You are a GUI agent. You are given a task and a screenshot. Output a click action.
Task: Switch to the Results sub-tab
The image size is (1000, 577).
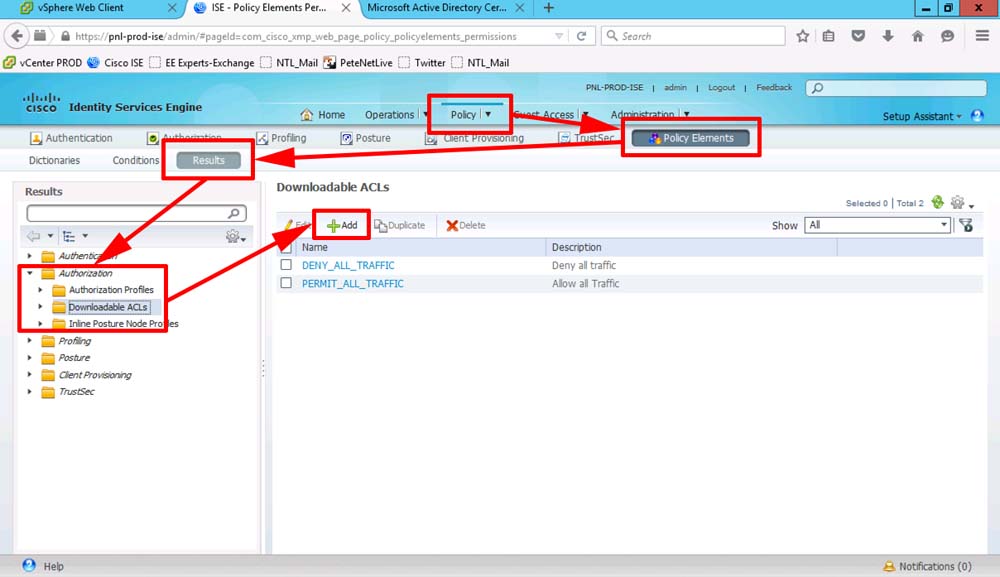point(209,160)
